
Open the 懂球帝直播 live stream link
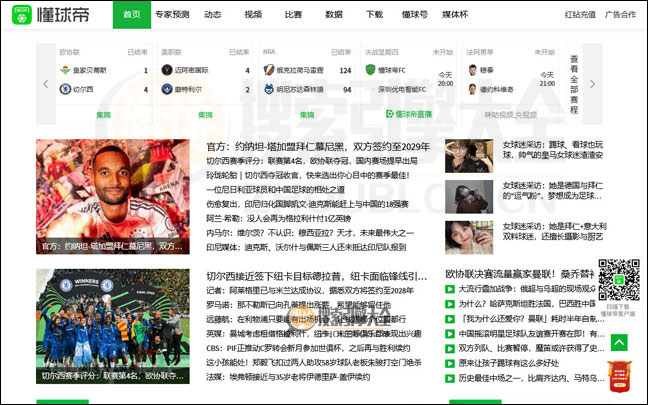point(409,114)
